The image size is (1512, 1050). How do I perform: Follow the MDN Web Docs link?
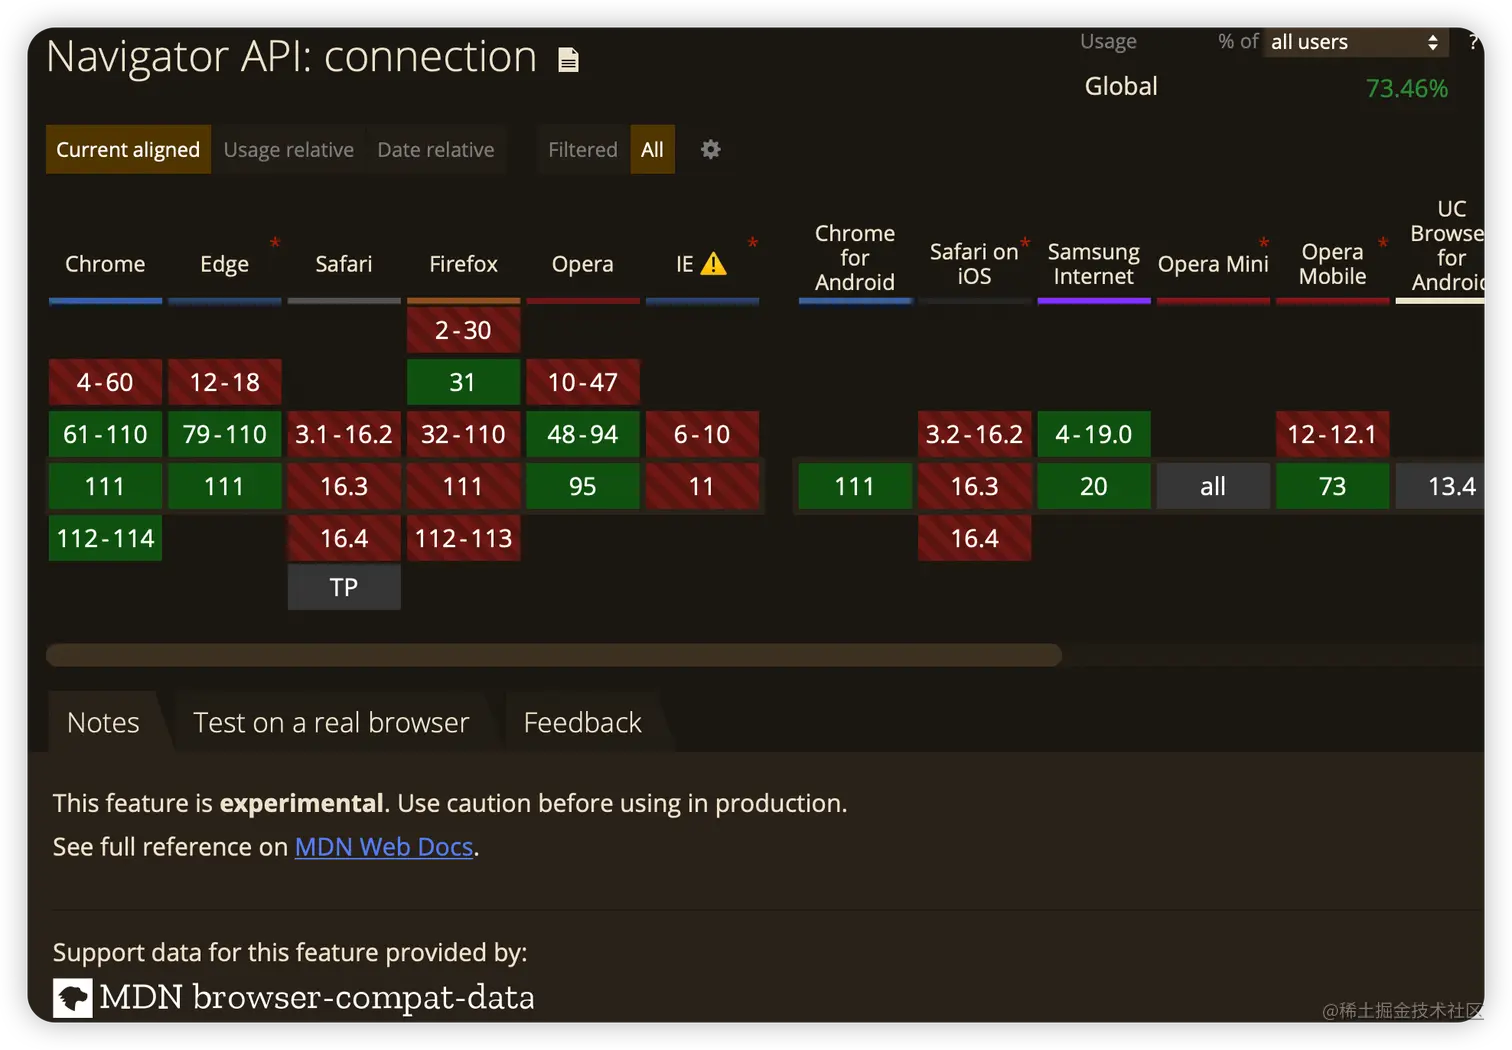[x=384, y=847]
